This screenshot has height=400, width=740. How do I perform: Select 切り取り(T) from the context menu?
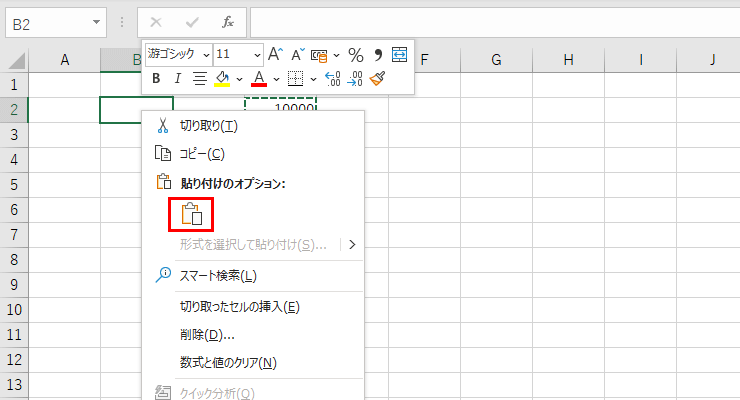pos(208,125)
